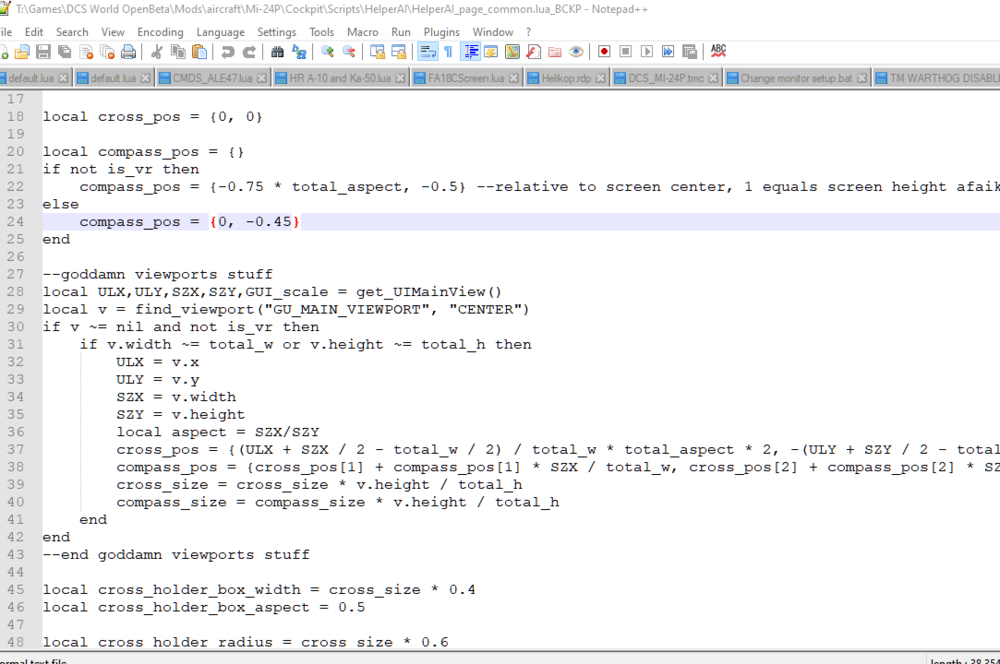
Task: Click the Close document toolbar icon
Action: coord(86,52)
